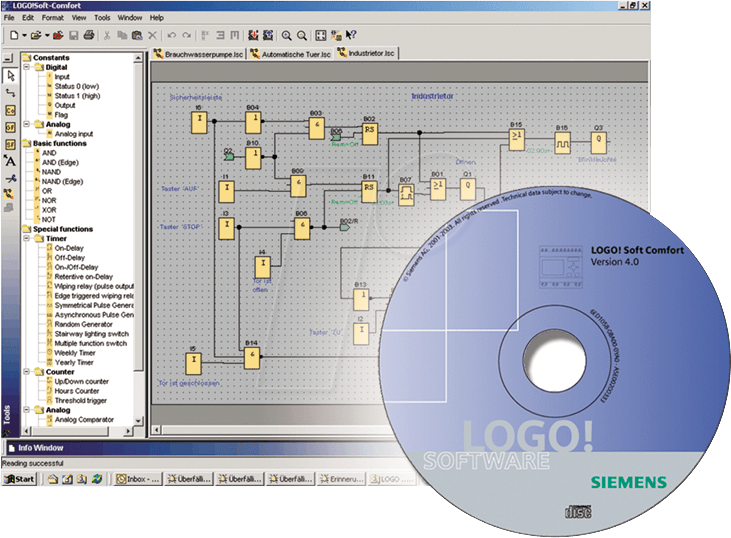Open the Inbox taskbar window button
Screen dimensions: 731x538
[139, 479]
